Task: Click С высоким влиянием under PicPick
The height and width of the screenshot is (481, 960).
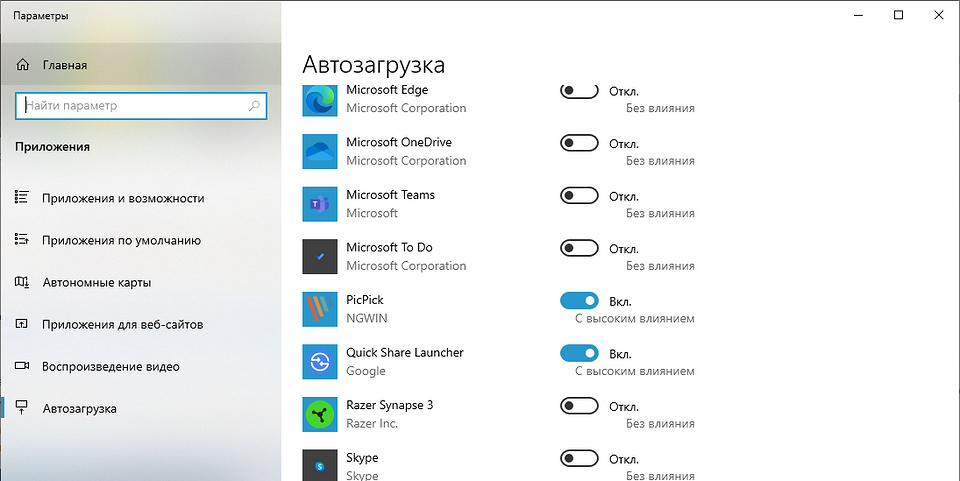Action: (x=635, y=319)
